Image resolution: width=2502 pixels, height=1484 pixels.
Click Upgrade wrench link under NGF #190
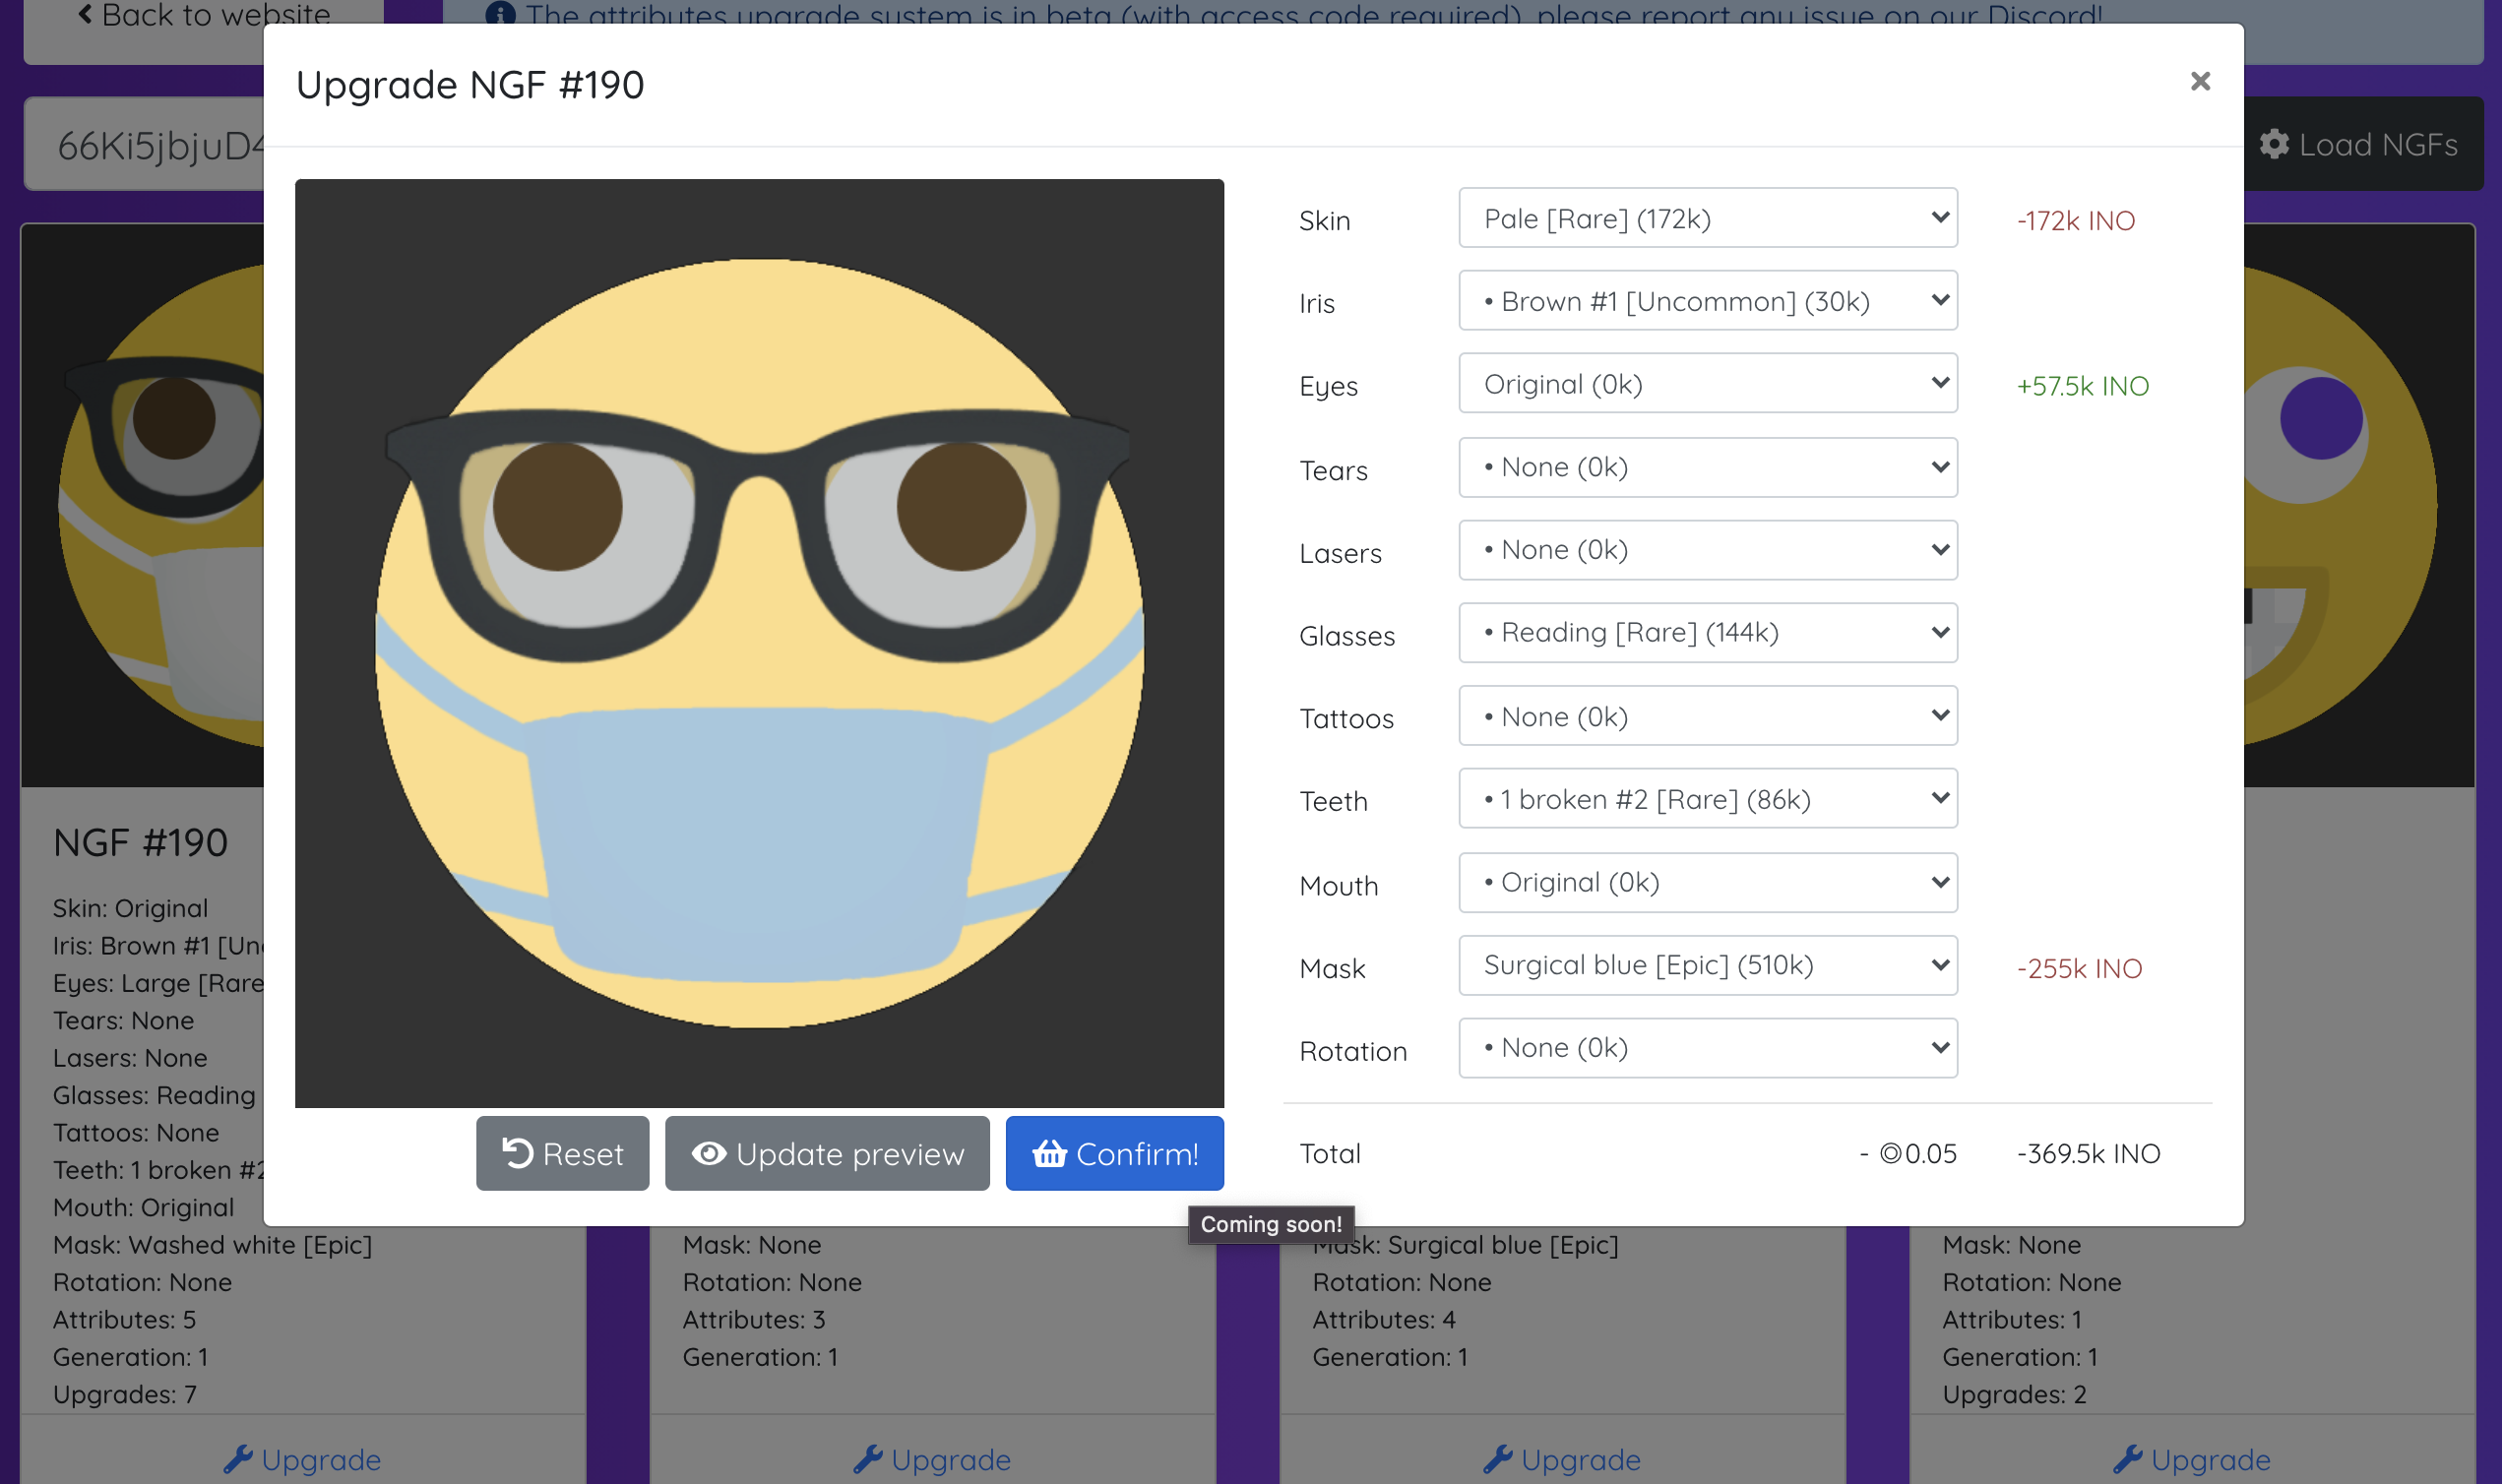[302, 1459]
